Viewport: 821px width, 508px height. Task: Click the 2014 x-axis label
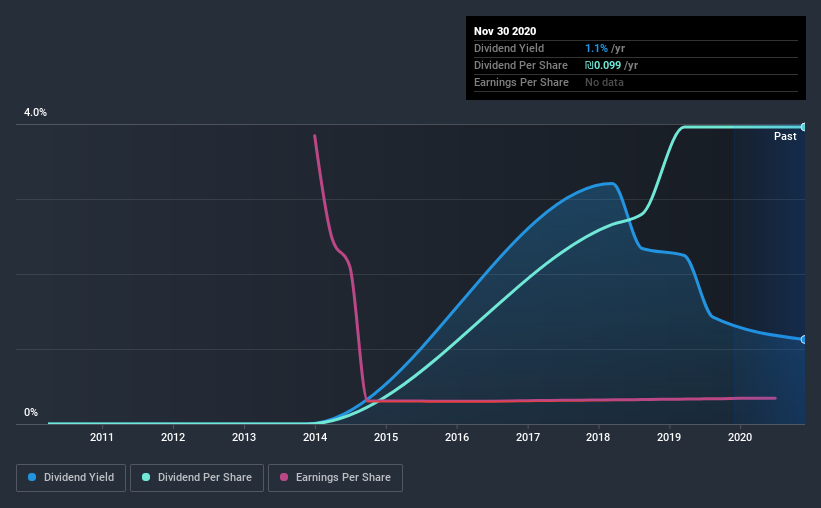coord(315,437)
